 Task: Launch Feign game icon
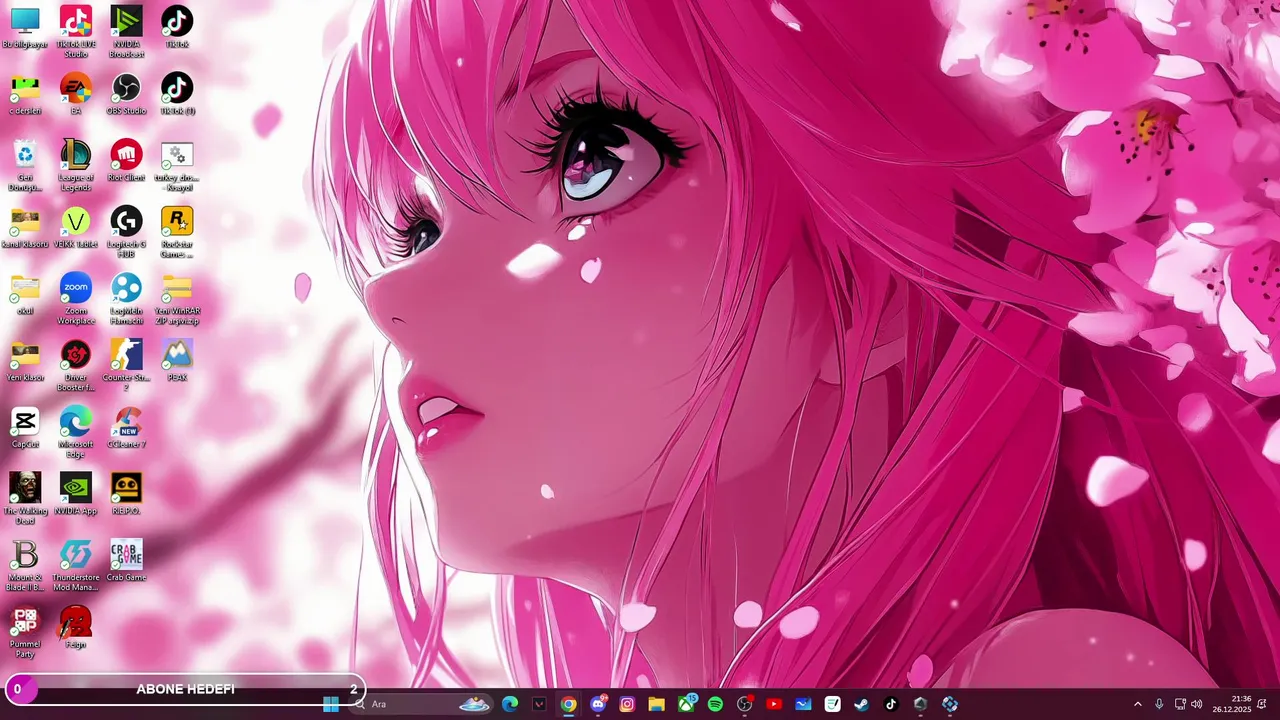click(x=76, y=628)
